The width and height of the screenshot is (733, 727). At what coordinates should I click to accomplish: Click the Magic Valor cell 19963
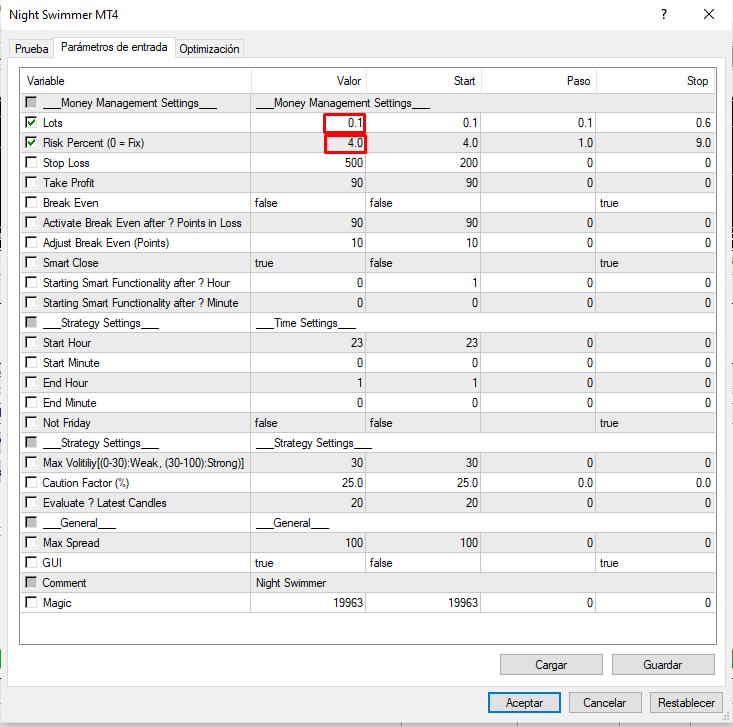(308, 603)
